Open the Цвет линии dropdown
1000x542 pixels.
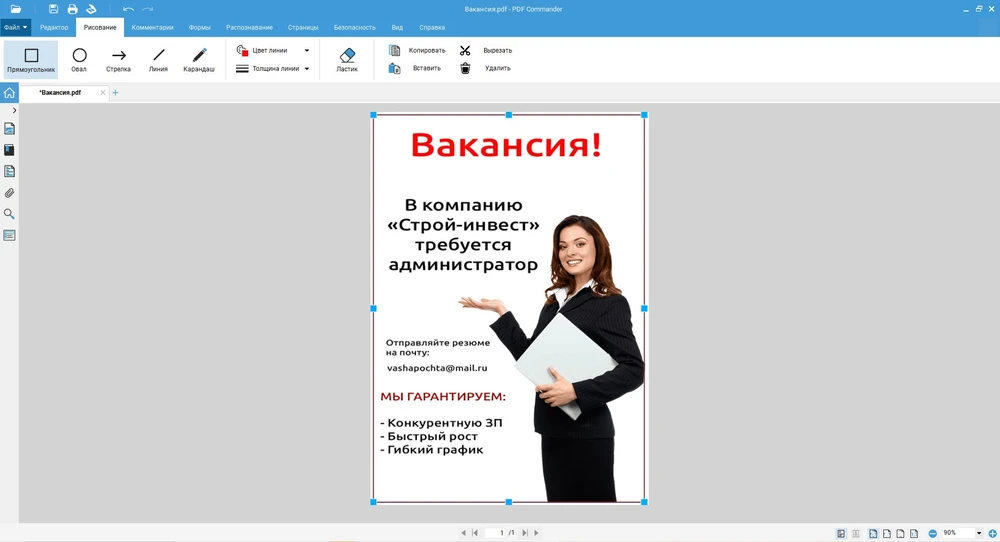tap(306, 50)
